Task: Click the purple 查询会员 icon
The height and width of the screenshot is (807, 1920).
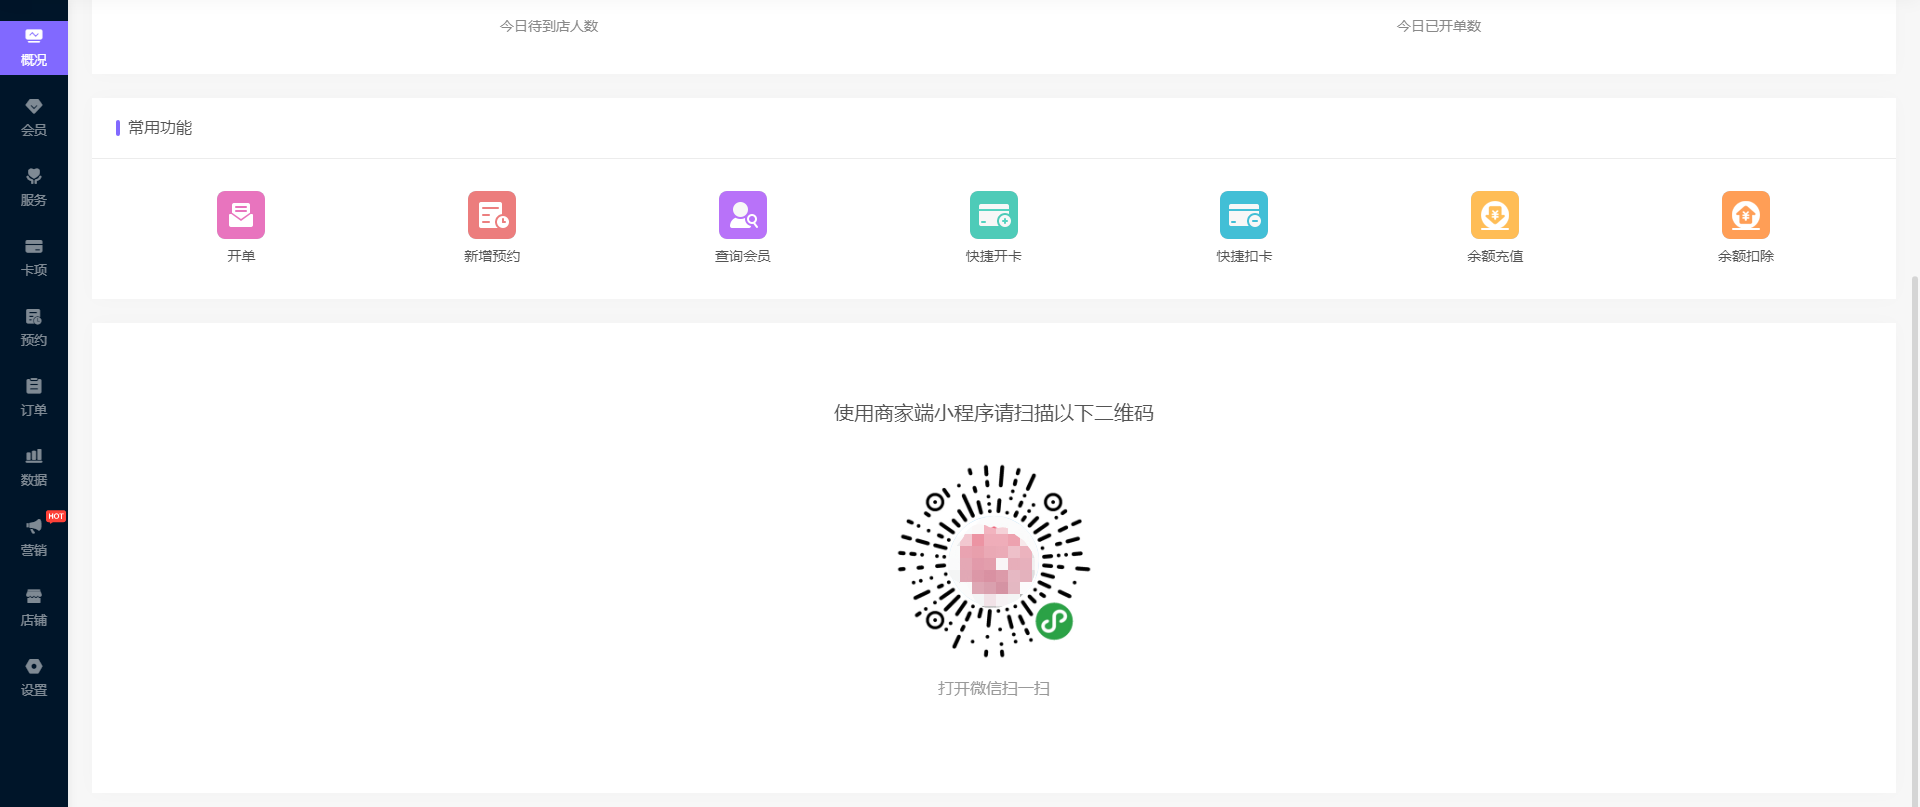Action: [x=743, y=215]
